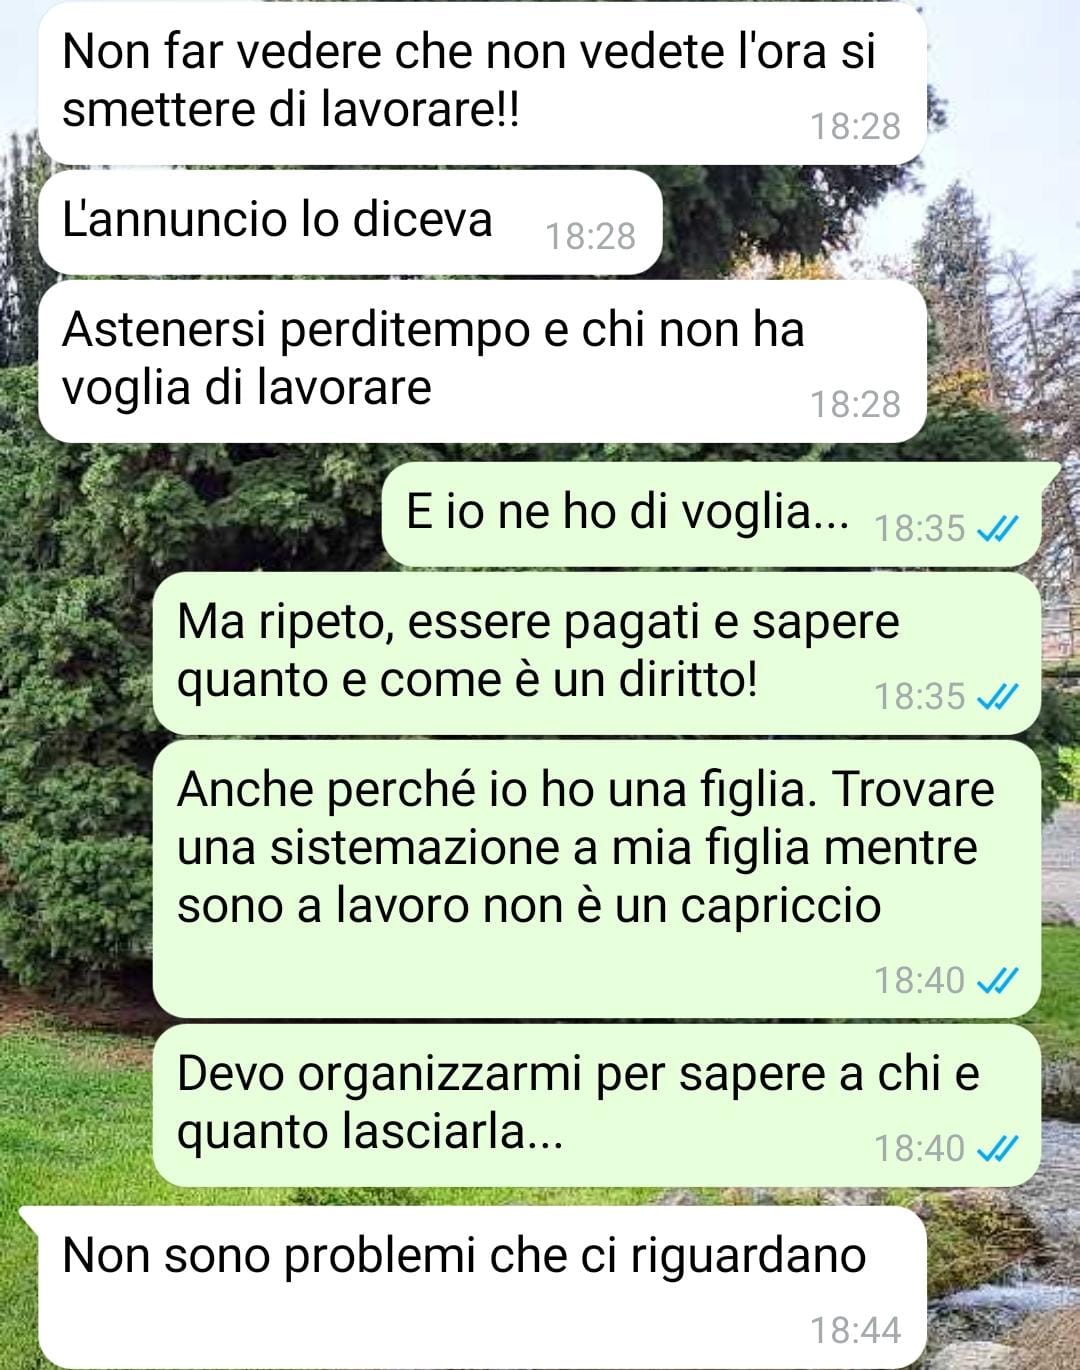The width and height of the screenshot is (1080, 1370).
Task: Select the 'Ma ripeto, essere pagati' message
Action: click(x=597, y=653)
